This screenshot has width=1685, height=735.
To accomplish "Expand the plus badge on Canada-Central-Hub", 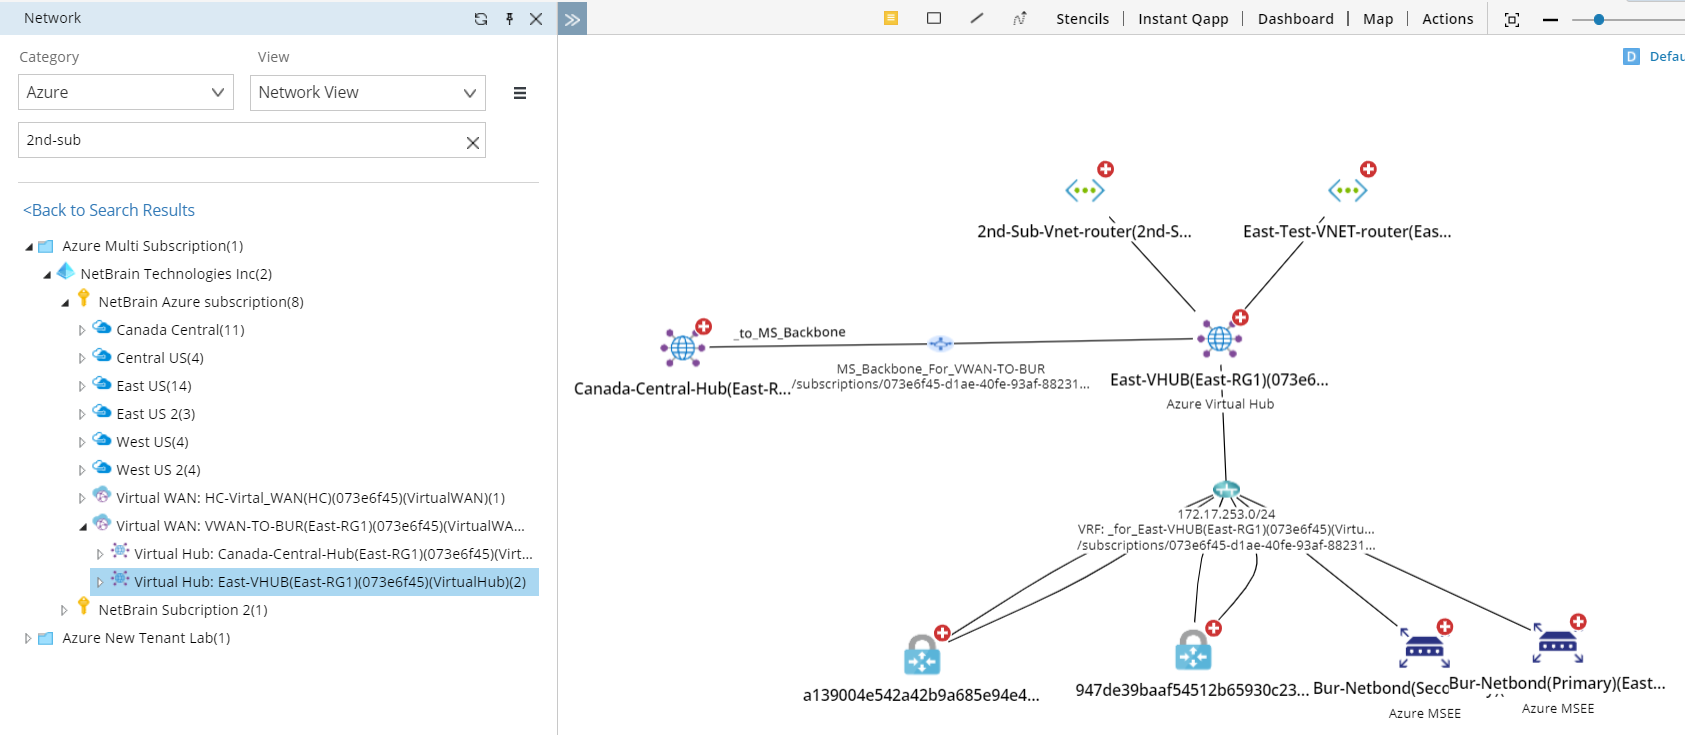I will 704,326.
